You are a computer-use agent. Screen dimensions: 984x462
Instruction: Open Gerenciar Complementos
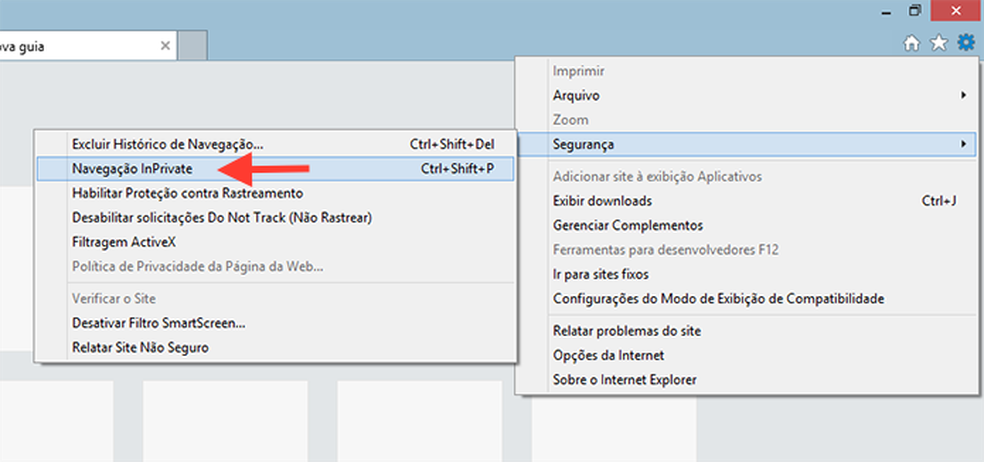(746, 225)
